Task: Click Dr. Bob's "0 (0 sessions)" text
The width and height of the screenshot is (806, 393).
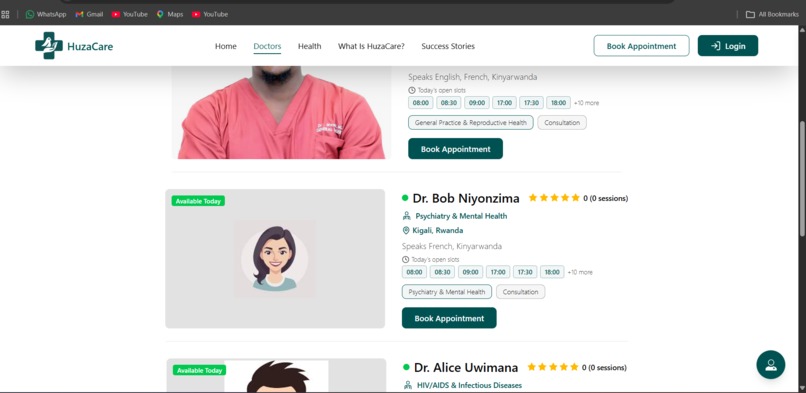Action: click(x=606, y=198)
